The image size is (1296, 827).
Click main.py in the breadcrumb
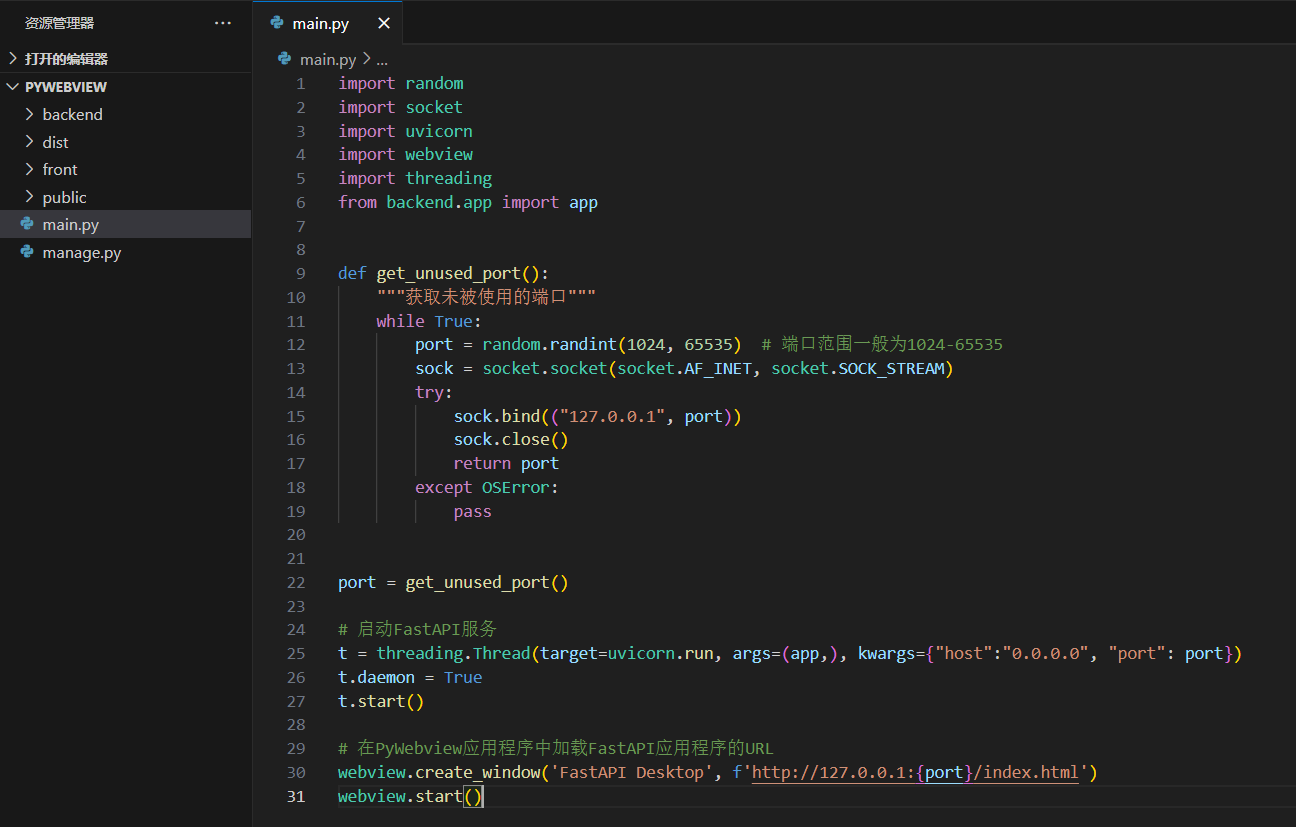pos(328,59)
